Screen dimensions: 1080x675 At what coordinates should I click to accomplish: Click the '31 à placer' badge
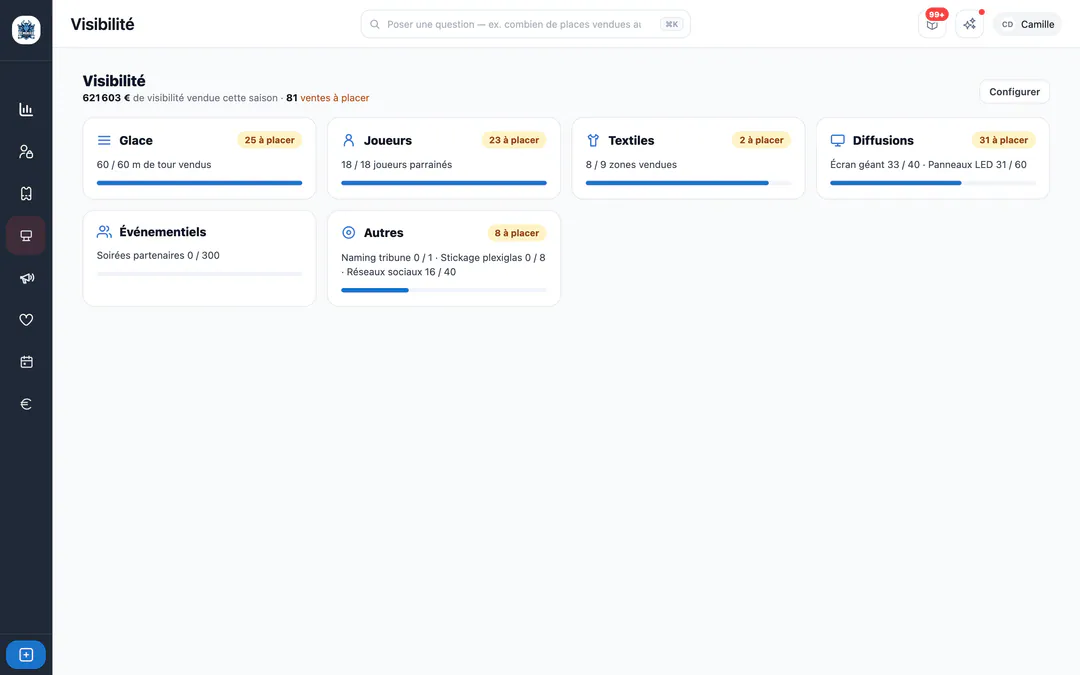[1004, 140]
